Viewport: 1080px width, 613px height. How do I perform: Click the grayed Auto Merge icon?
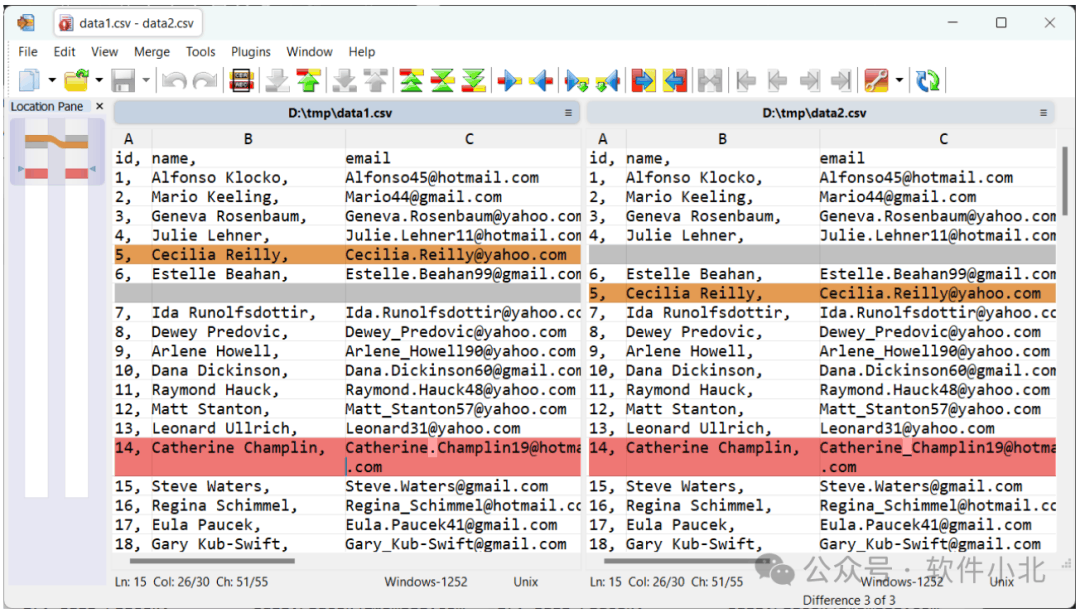pos(709,81)
